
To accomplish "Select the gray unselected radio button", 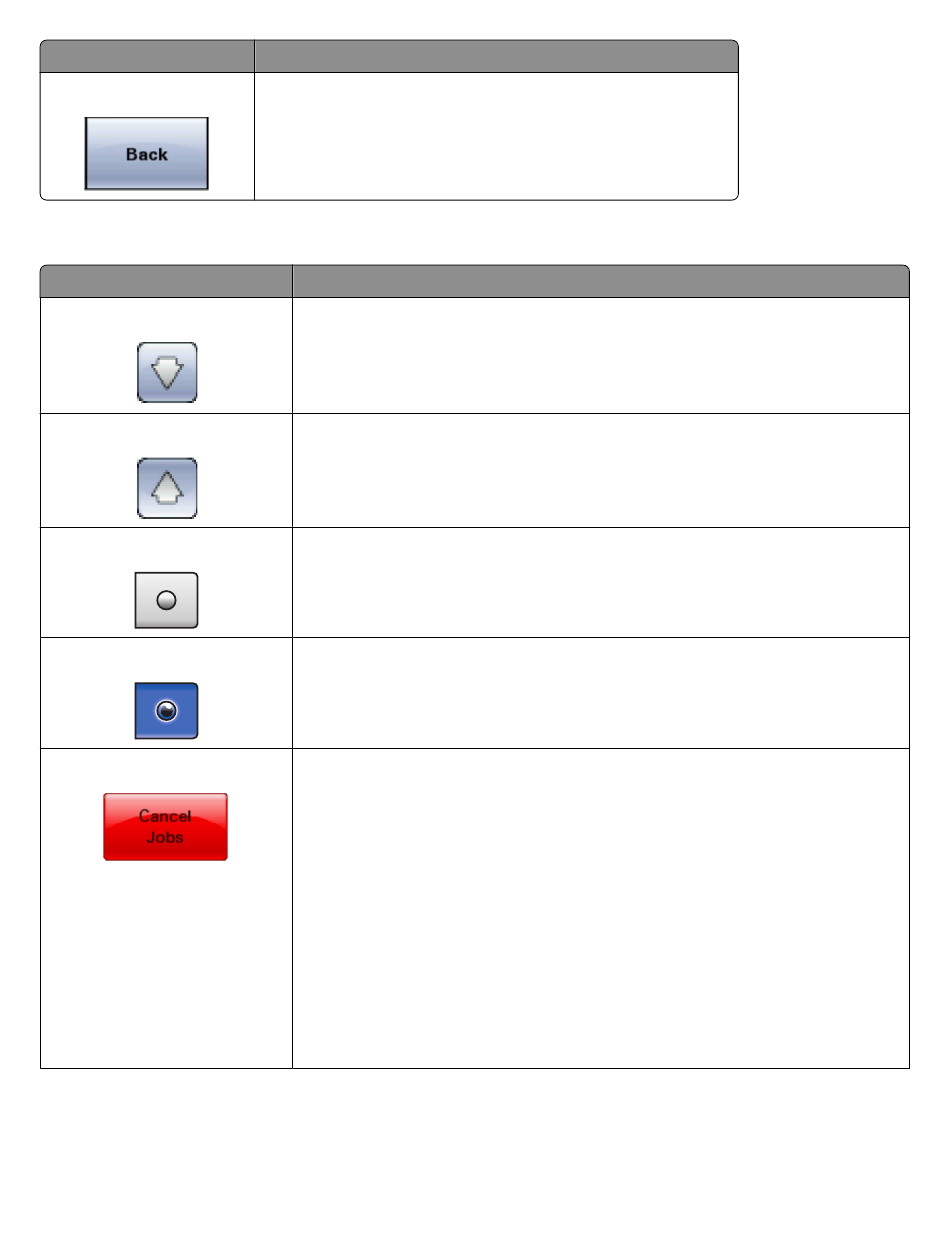I will tap(167, 600).
